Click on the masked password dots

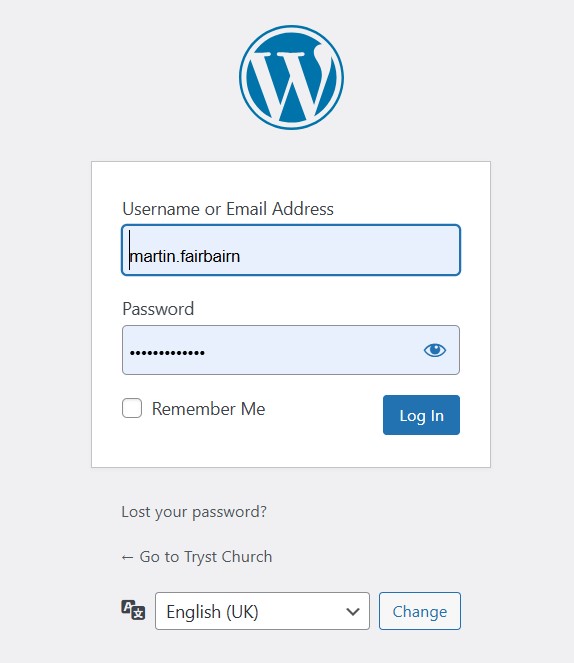(167, 352)
